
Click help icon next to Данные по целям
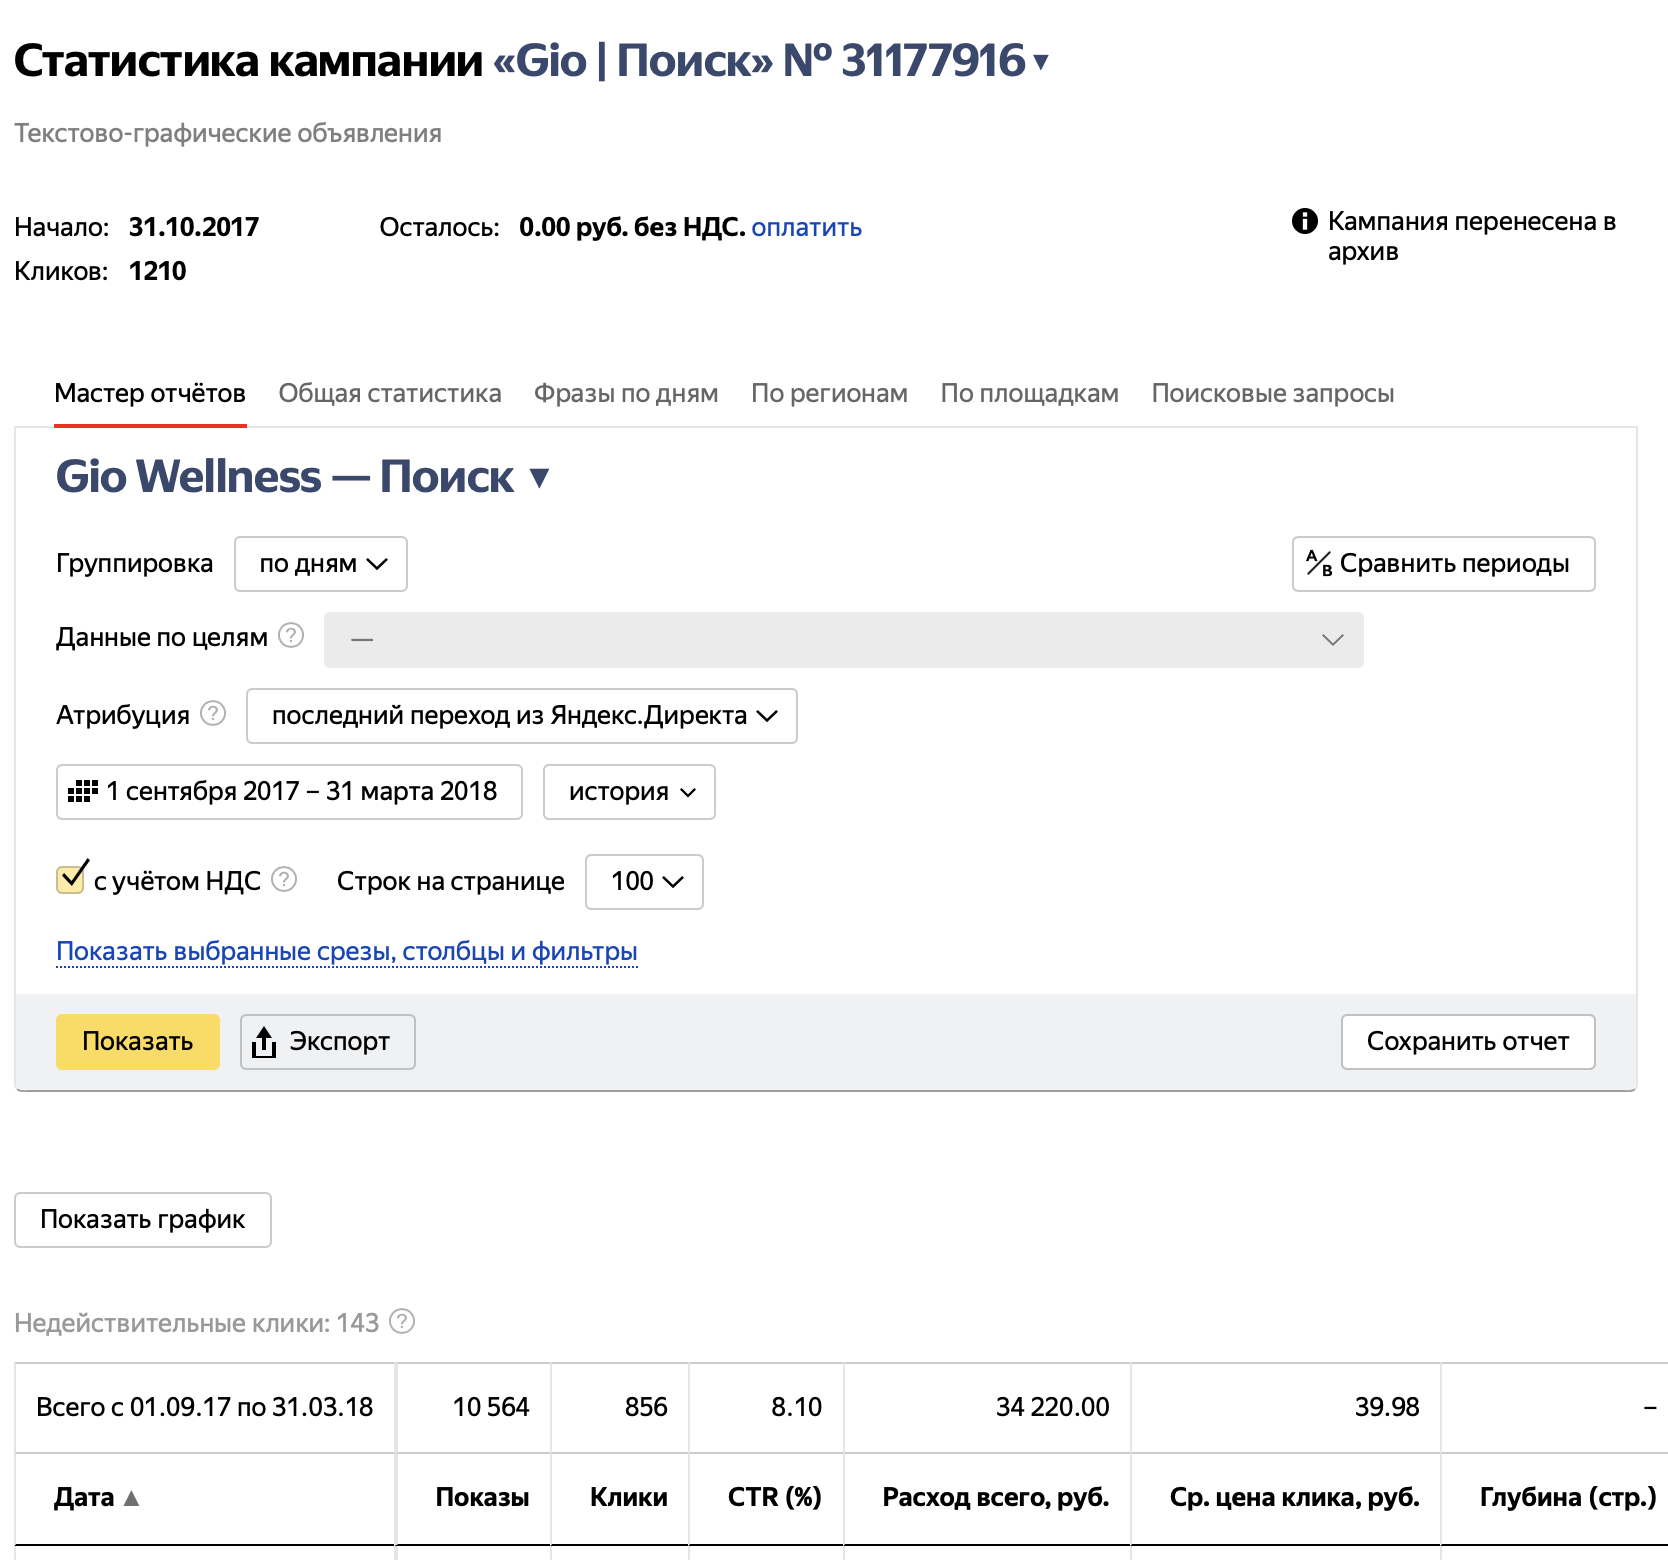291,635
